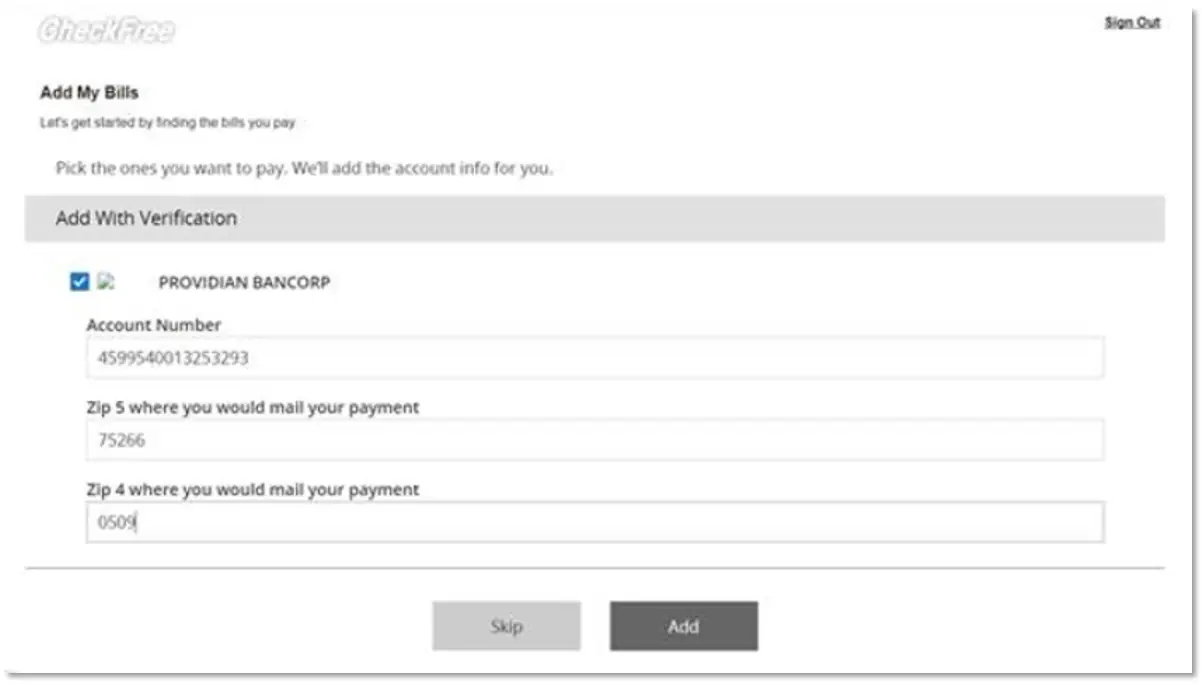Click the Zip 5 mailing label text
The height and width of the screenshot is (685, 1202).
tap(252, 408)
